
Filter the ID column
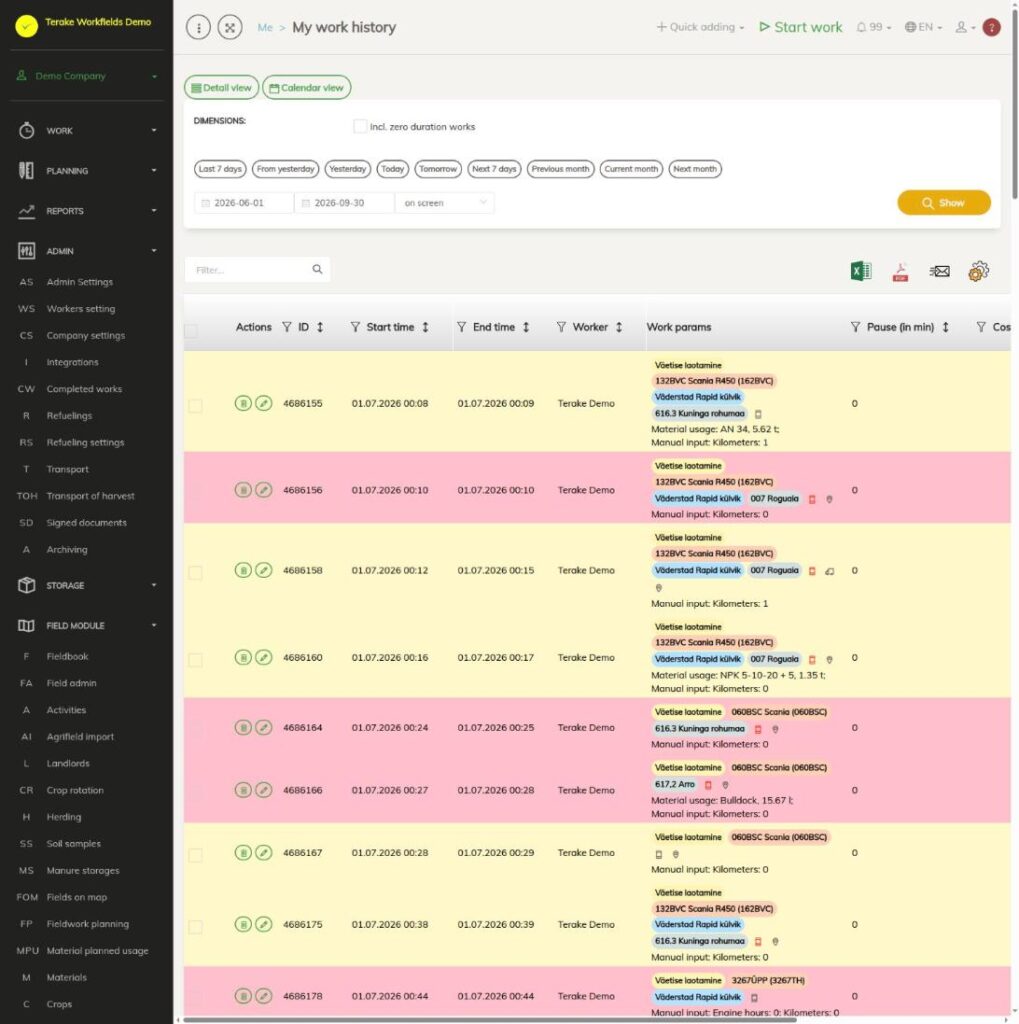tap(287, 327)
